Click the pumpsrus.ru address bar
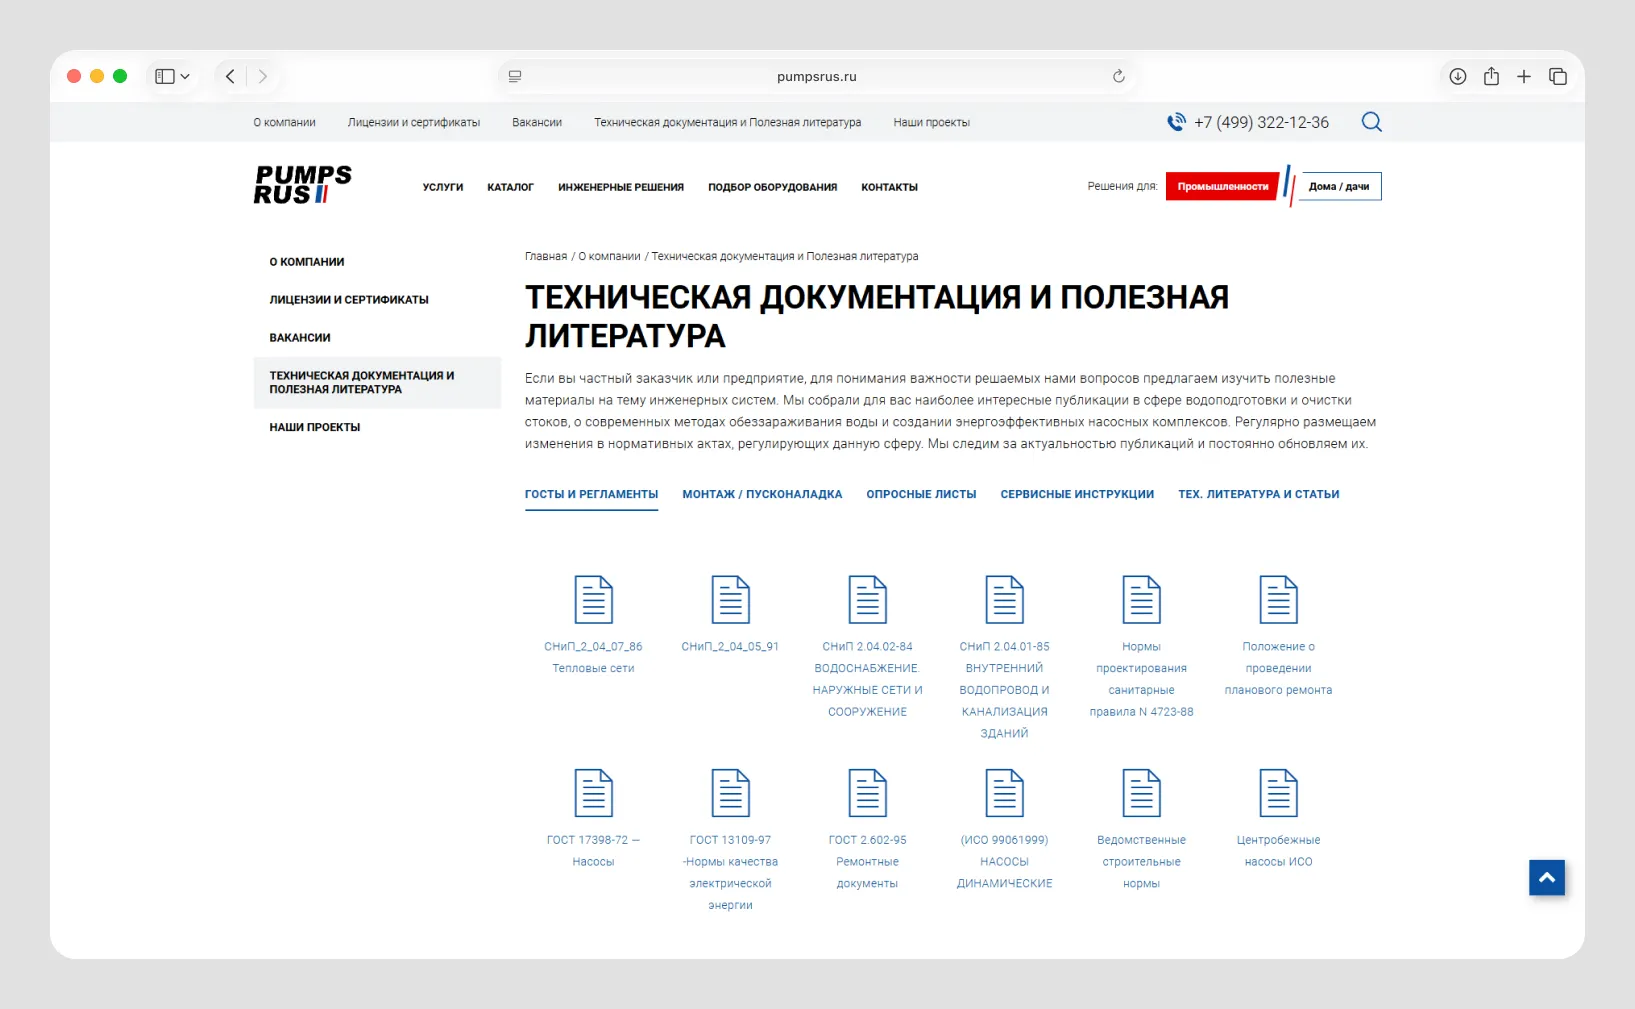 816,76
